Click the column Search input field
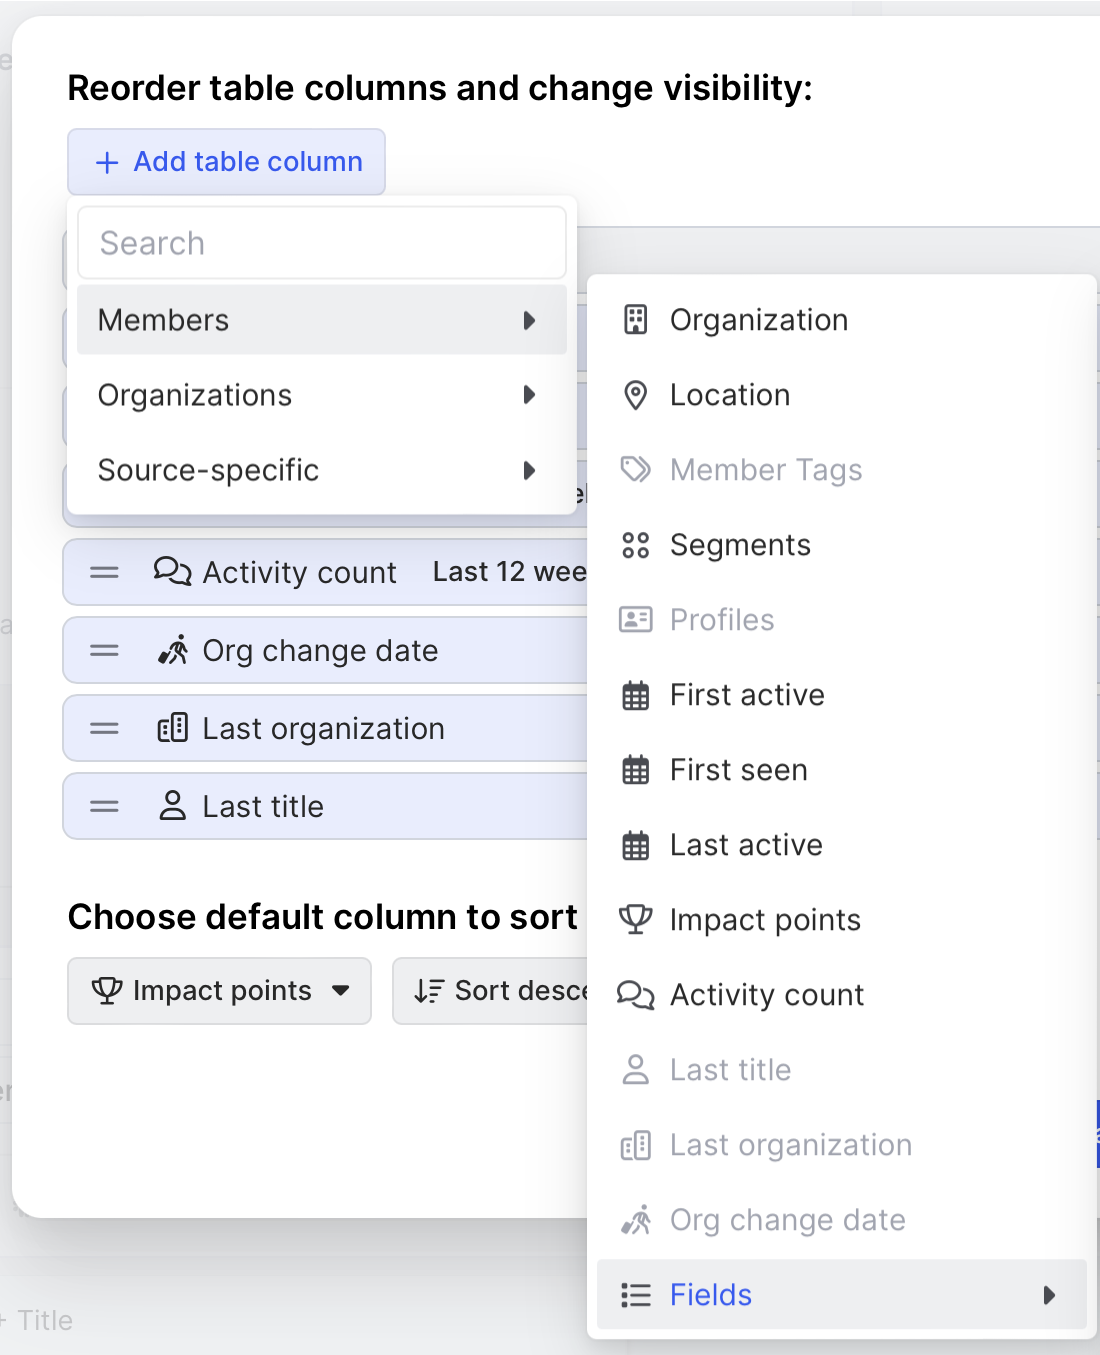This screenshot has height=1355, width=1100. [321, 243]
